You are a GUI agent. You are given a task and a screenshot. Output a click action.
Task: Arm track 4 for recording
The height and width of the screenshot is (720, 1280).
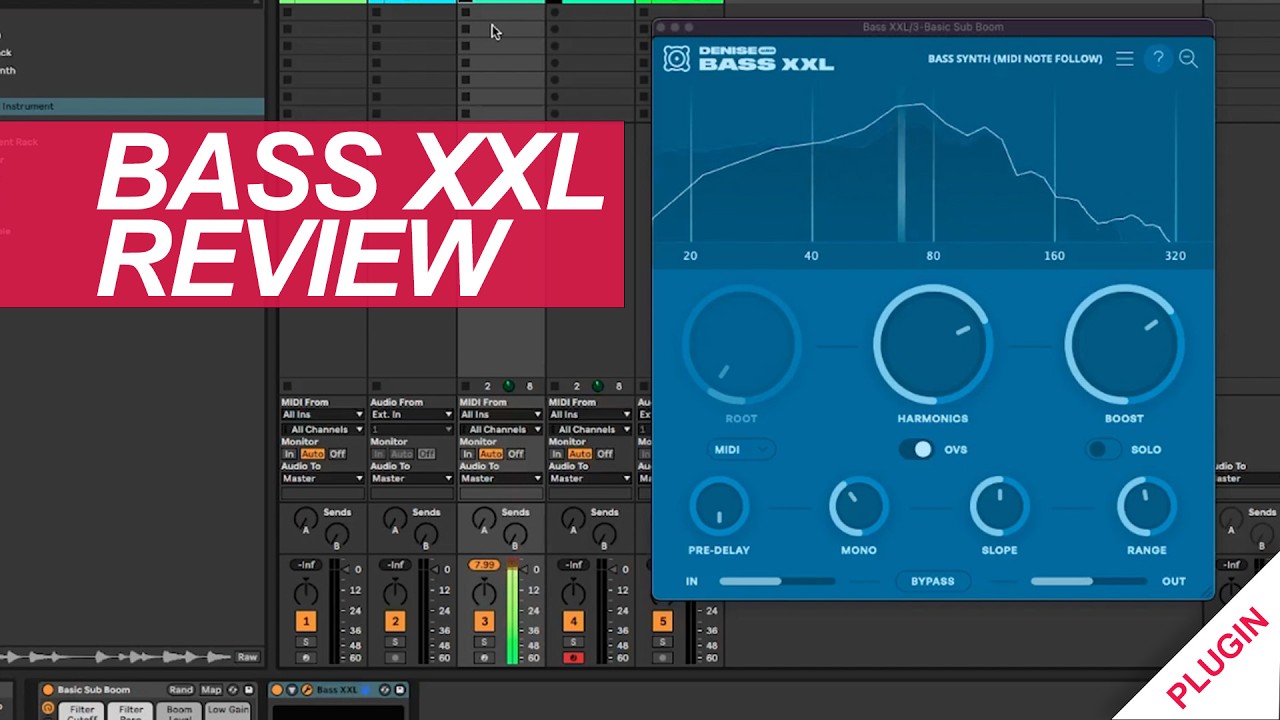coord(573,658)
